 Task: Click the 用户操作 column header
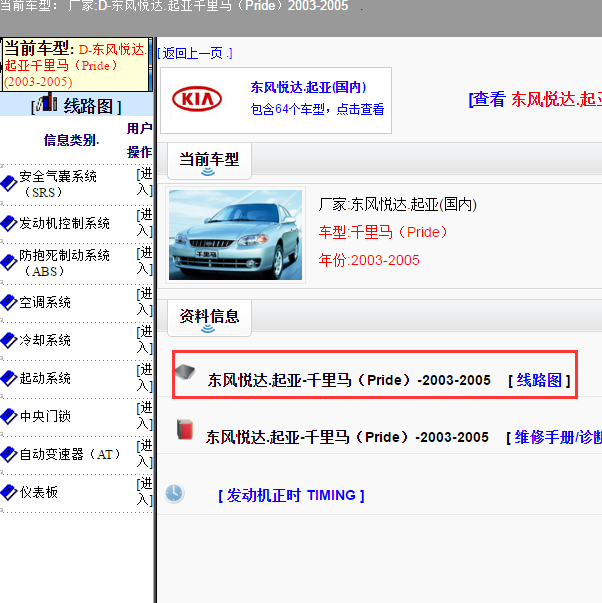pos(139,140)
